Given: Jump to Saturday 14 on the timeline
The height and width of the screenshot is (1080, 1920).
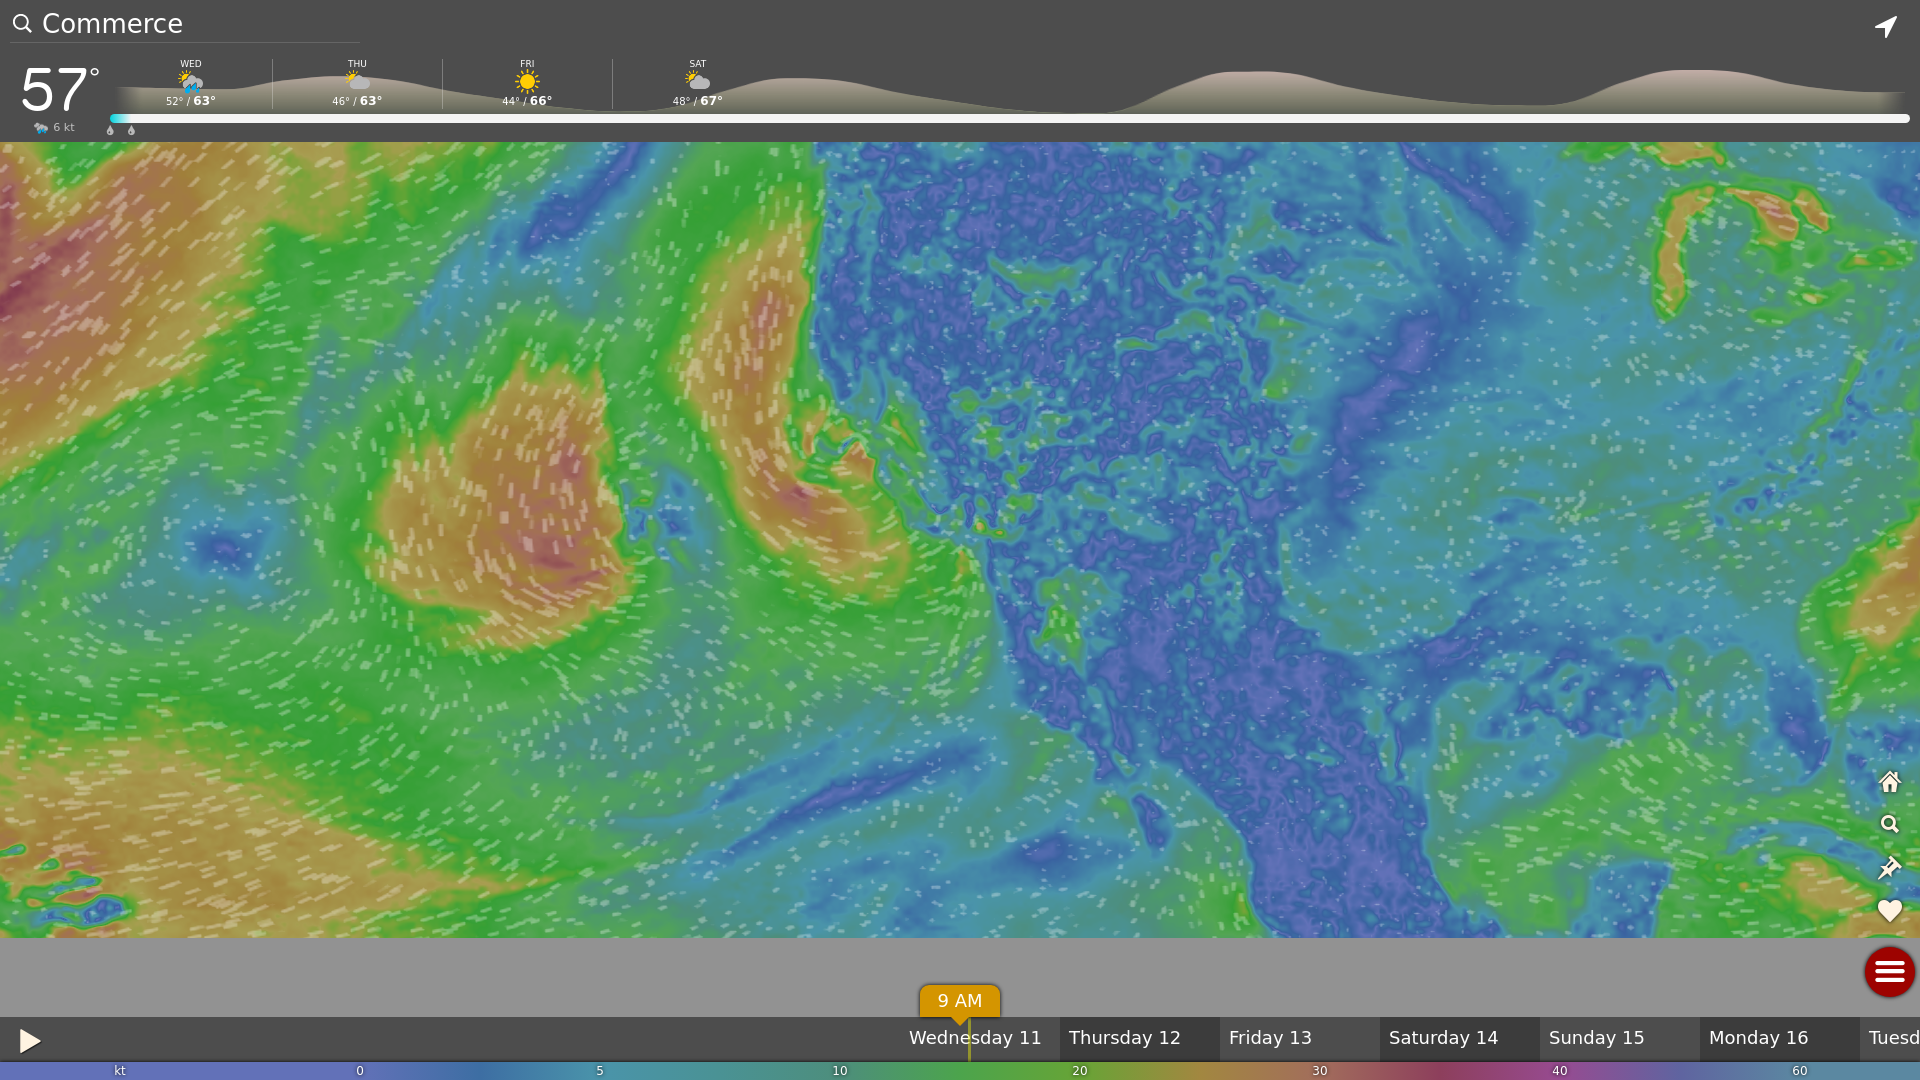Looking at the screenshot, I should click(1443, 1038).
